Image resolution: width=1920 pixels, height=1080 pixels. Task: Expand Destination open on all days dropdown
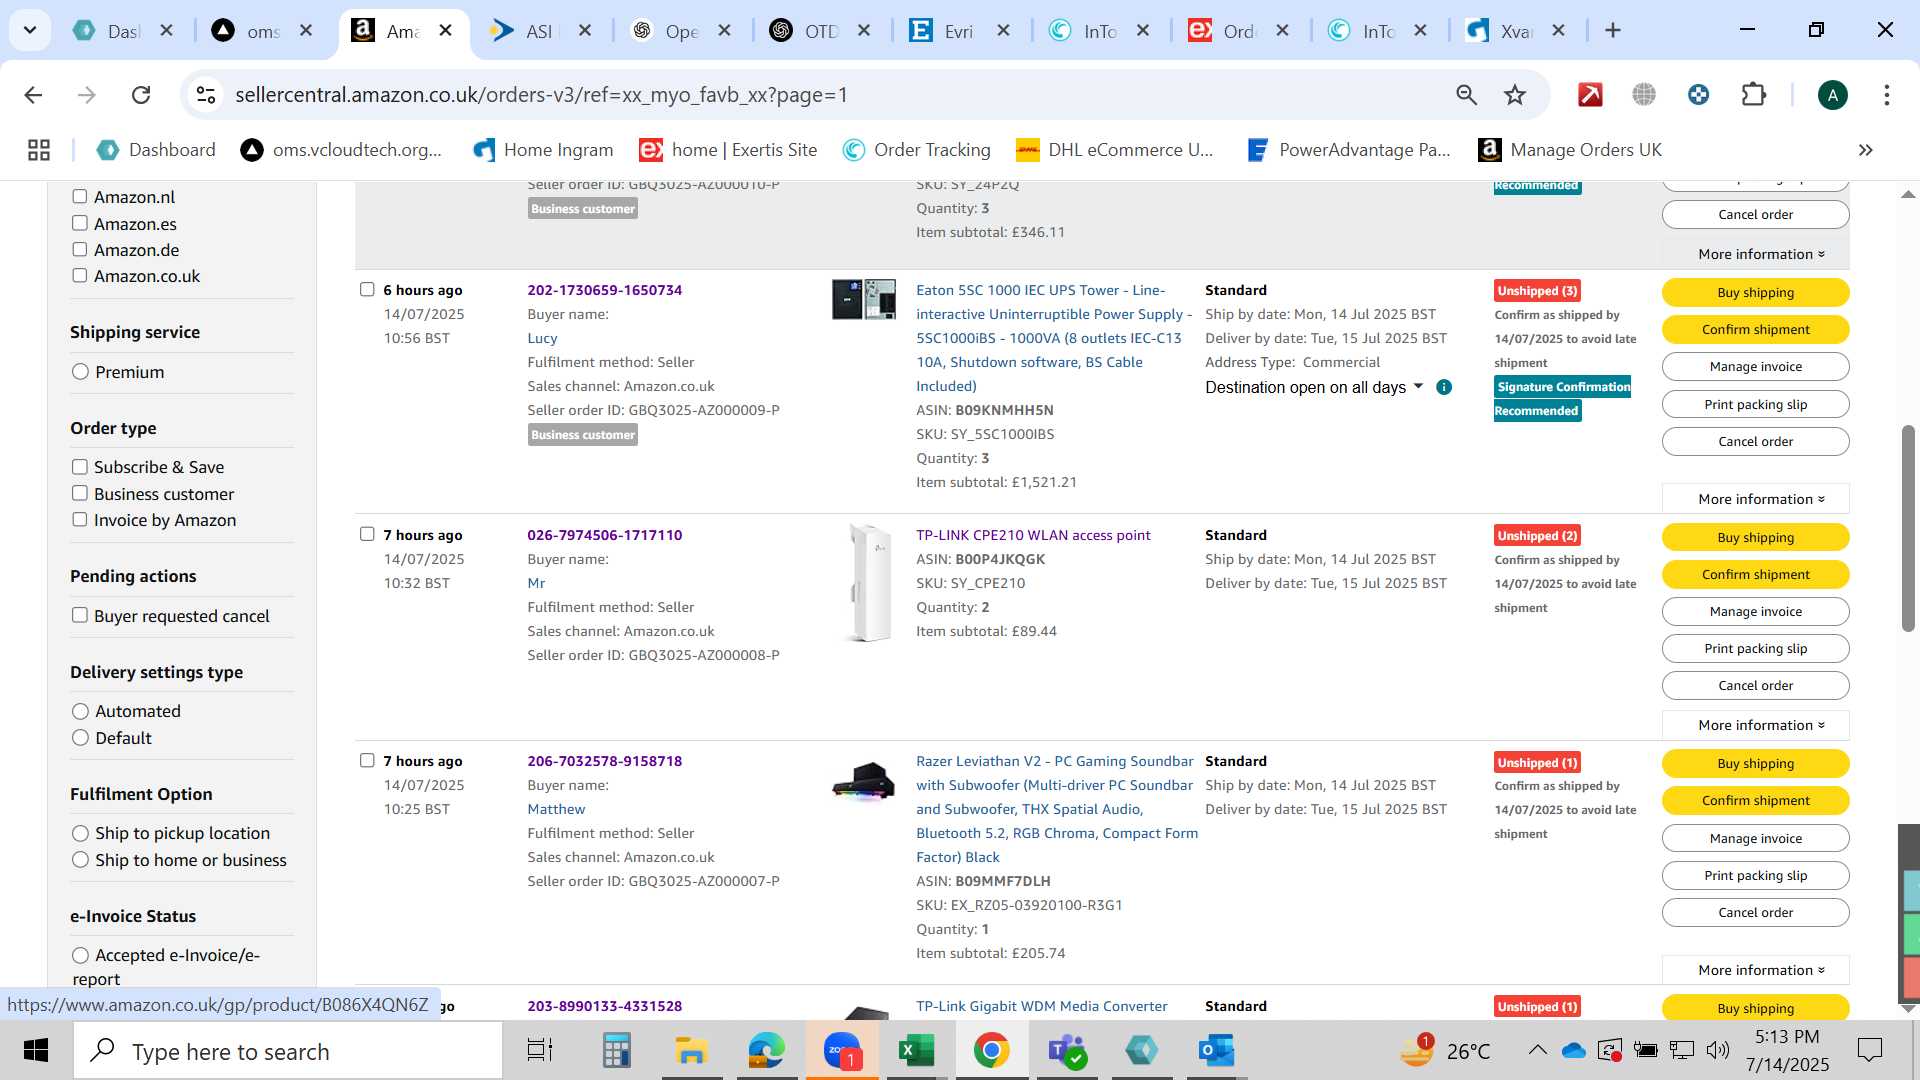point(1314,387)
